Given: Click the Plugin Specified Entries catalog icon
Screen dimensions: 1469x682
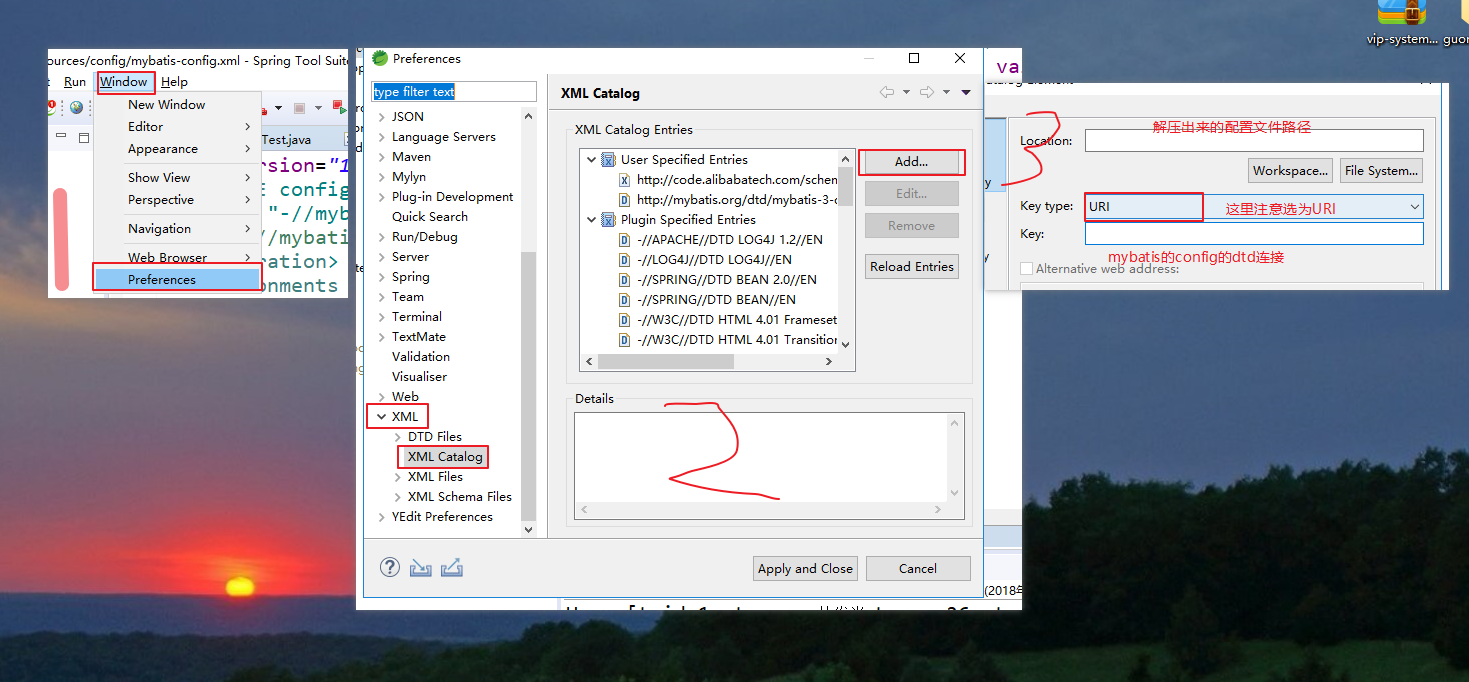Looking at the screenshot, I should pos(608,220).
